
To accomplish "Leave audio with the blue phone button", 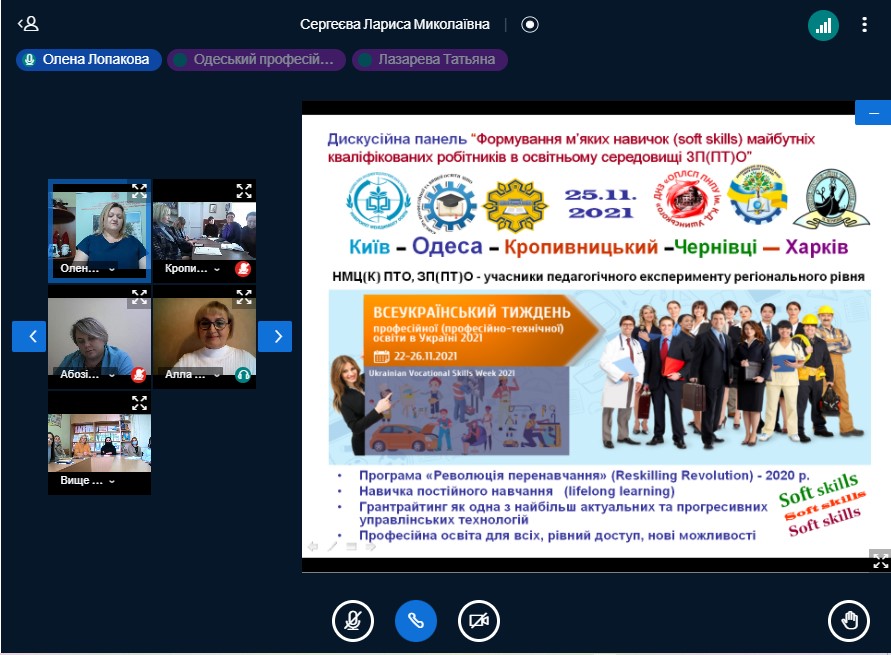I will (416, 621).
